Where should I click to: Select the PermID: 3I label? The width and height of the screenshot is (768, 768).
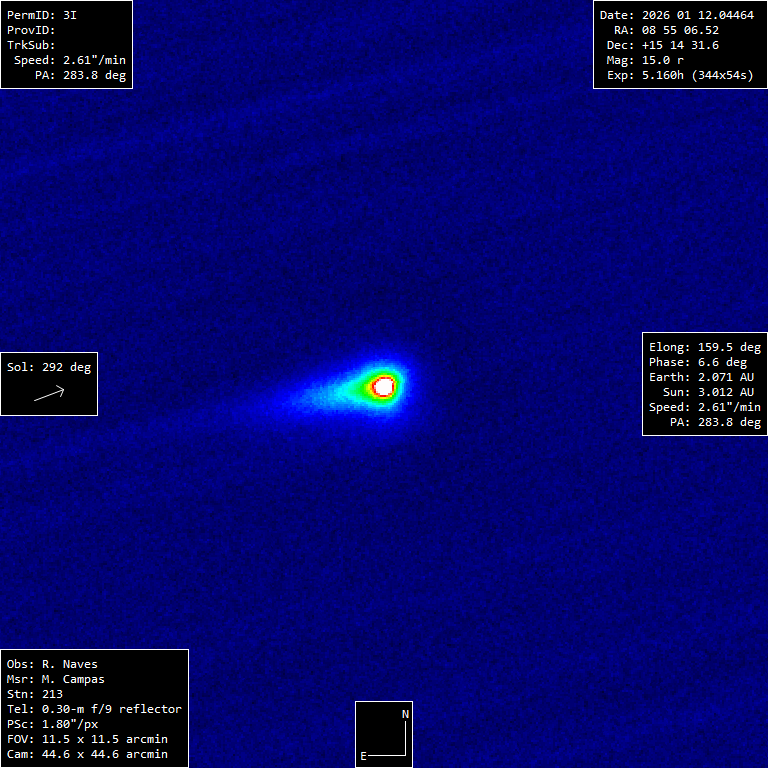coord(42,15)
